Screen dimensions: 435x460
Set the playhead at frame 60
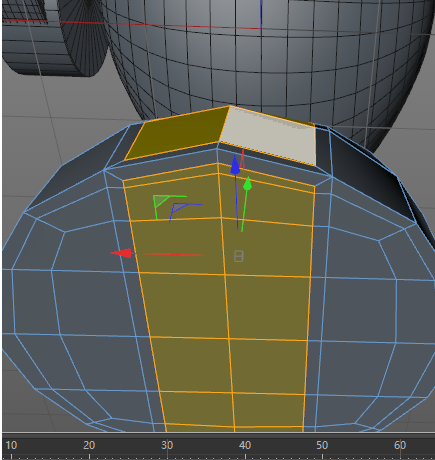[x=400, y=445]
